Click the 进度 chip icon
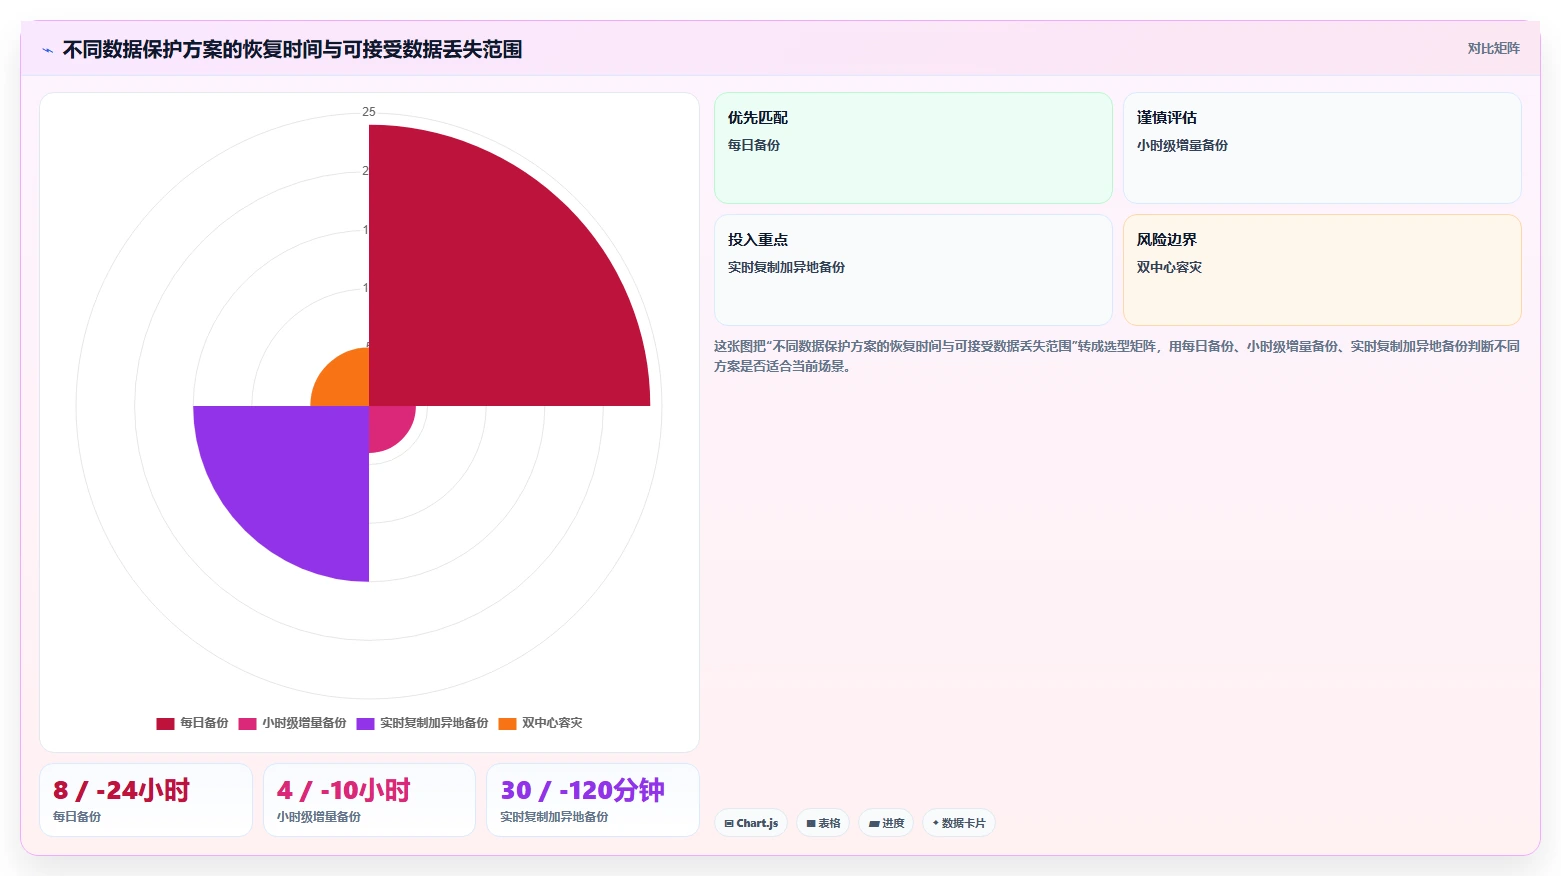Screen dimensions: 1561x876 tap(874, 824)
